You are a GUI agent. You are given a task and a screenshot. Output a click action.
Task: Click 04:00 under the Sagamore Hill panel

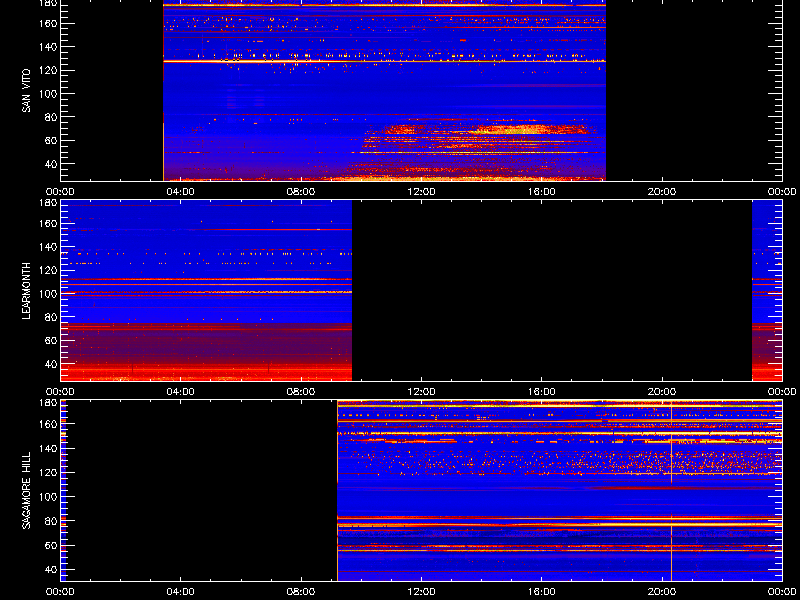pyautogui.click(x=181, y=592)
